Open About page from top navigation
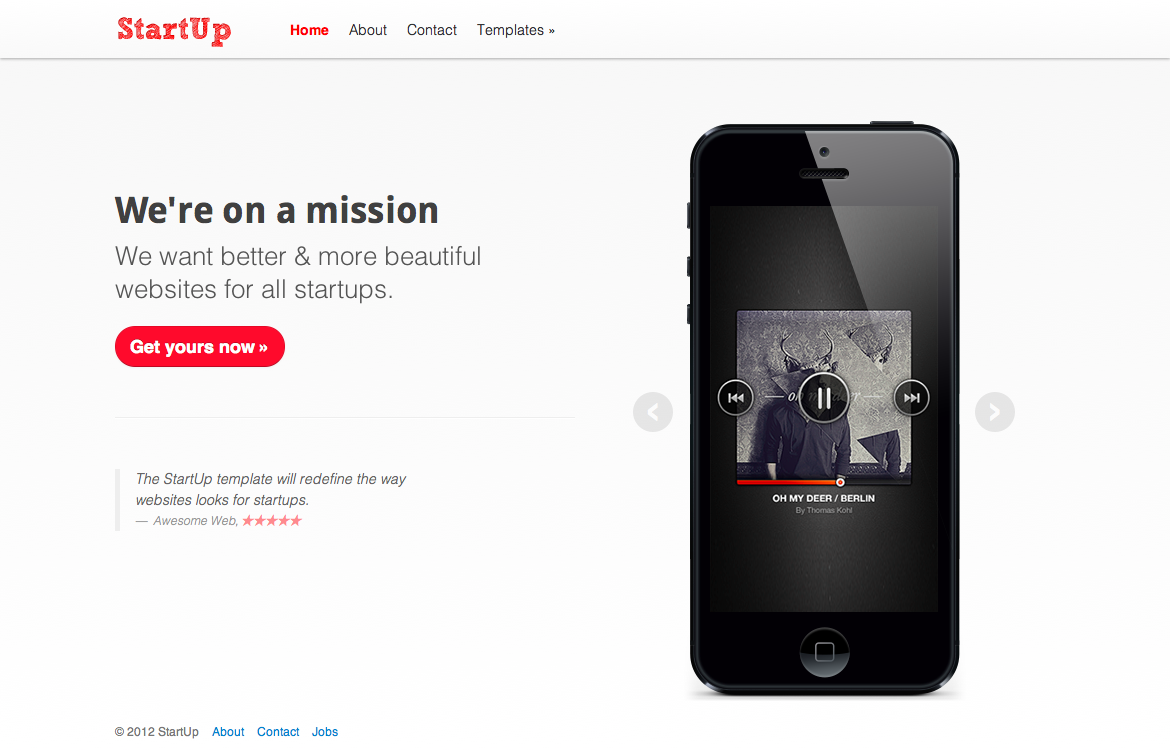Screen dimensions: 1170x752 coord(368,30)
